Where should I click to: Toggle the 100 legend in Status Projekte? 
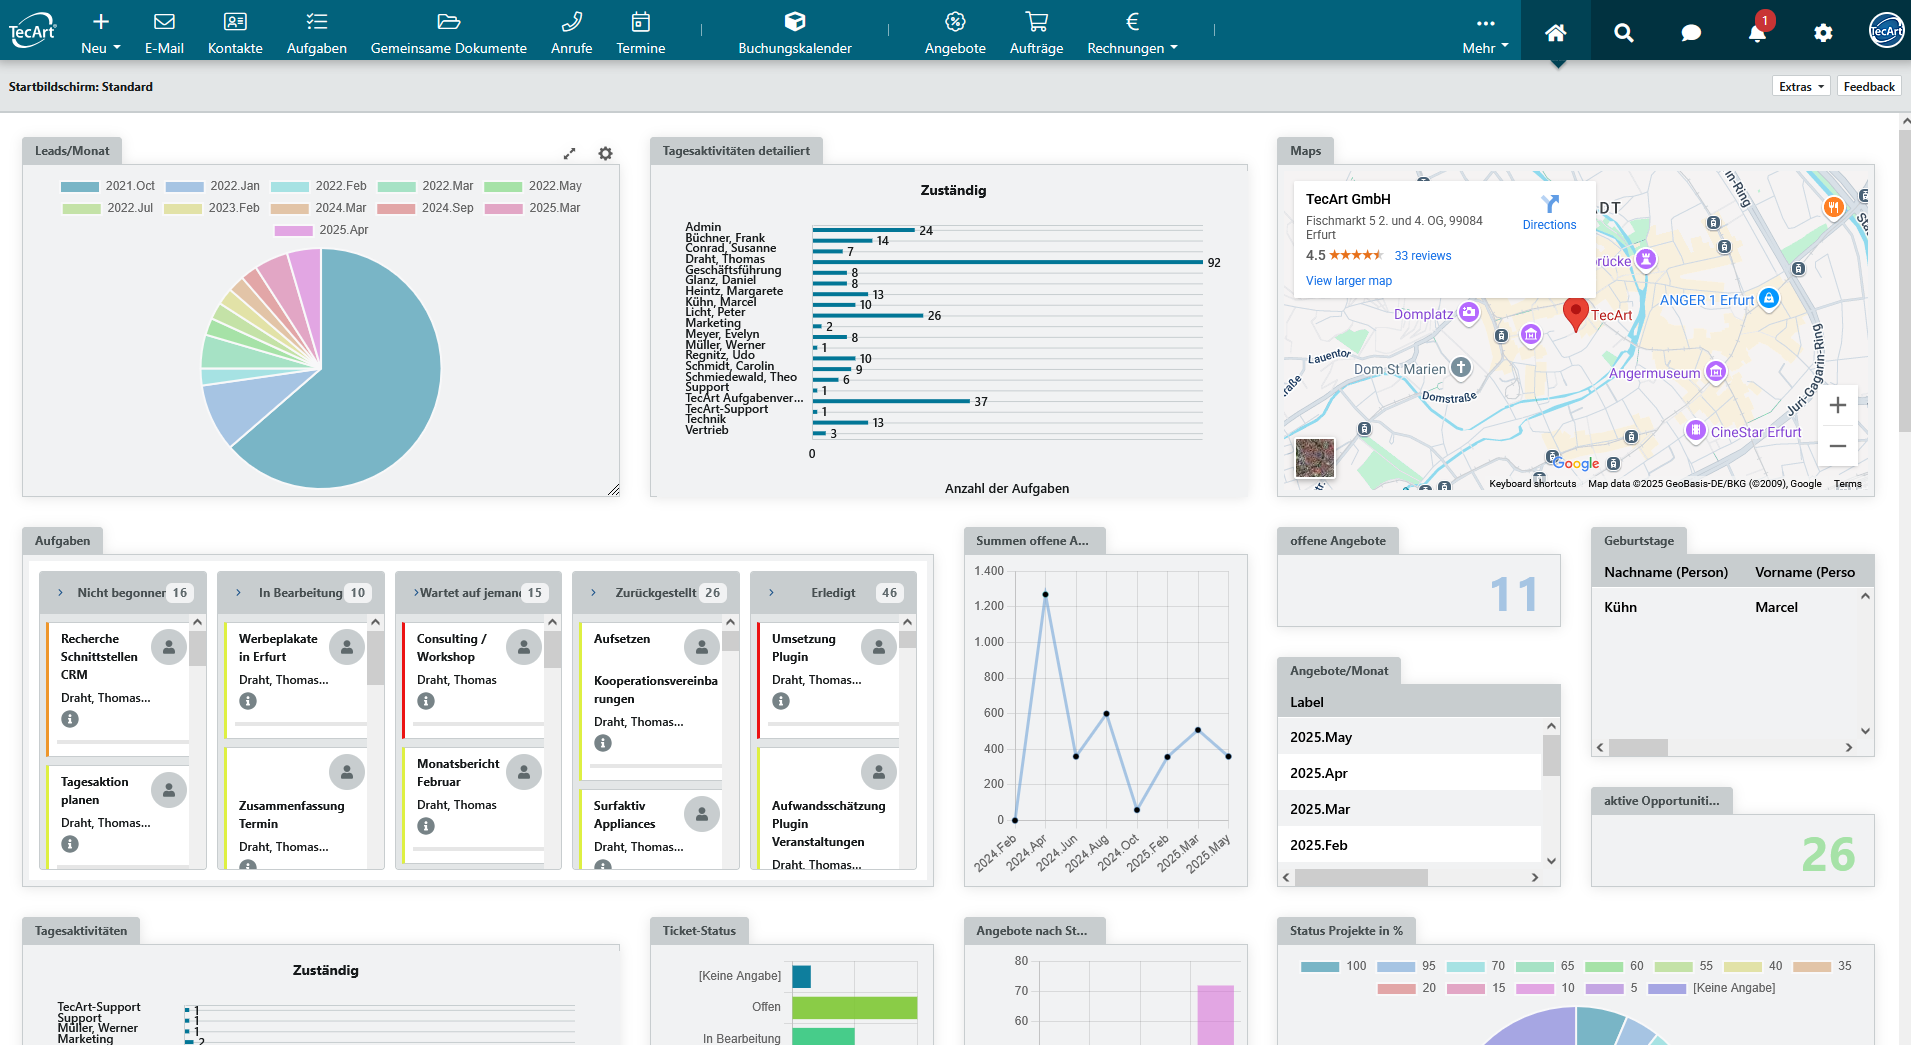pos(1333,966)
